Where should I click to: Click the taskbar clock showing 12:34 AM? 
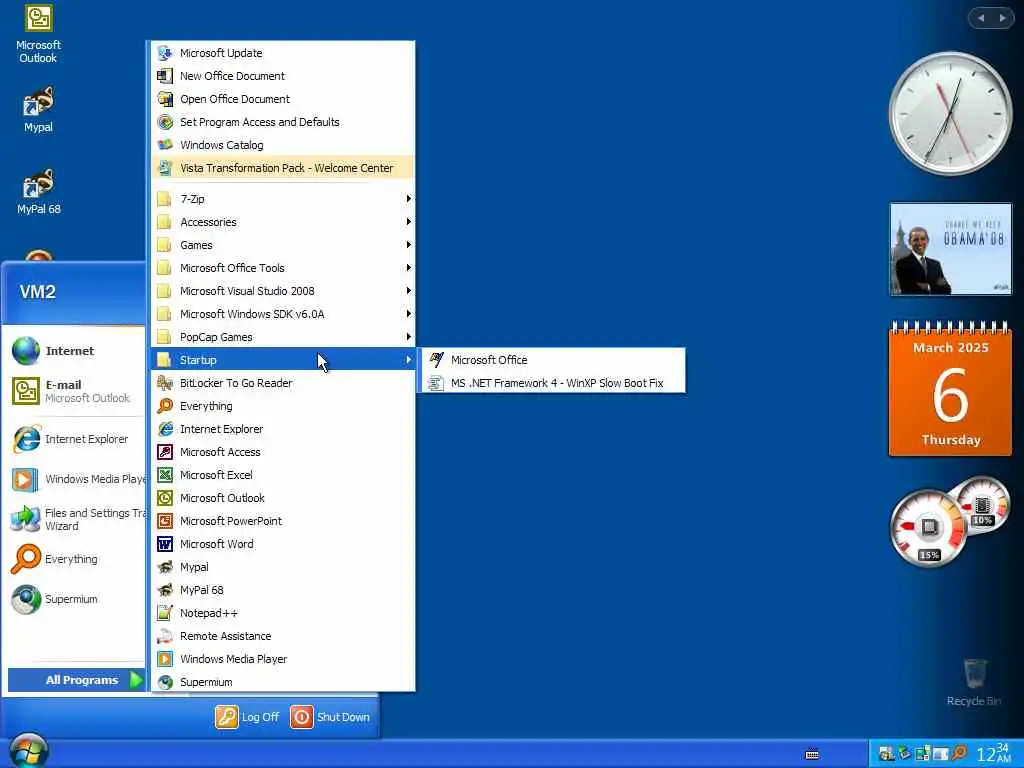tap(993, 754)
